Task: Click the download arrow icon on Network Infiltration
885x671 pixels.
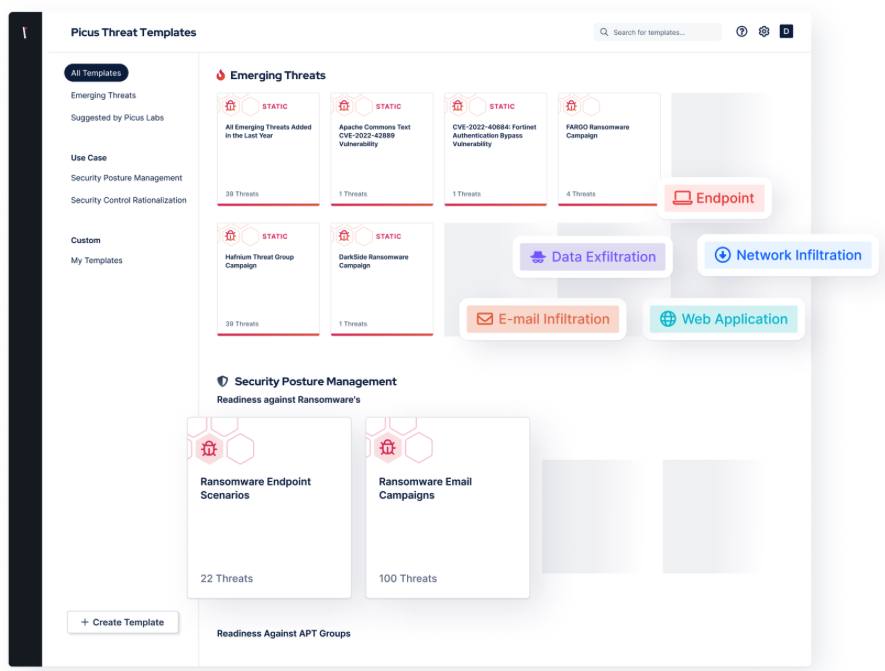Action: click(722, 255)
